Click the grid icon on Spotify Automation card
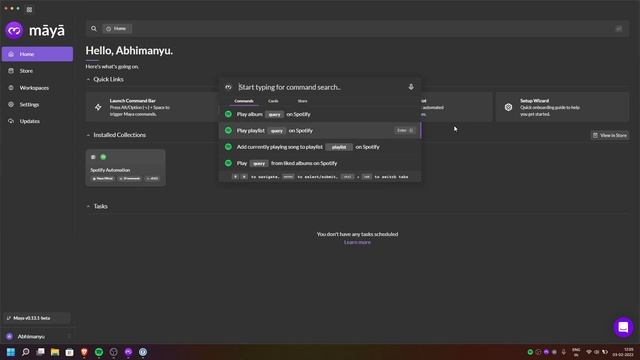Viewport: 640px width, 360px height. click(93, 157)
